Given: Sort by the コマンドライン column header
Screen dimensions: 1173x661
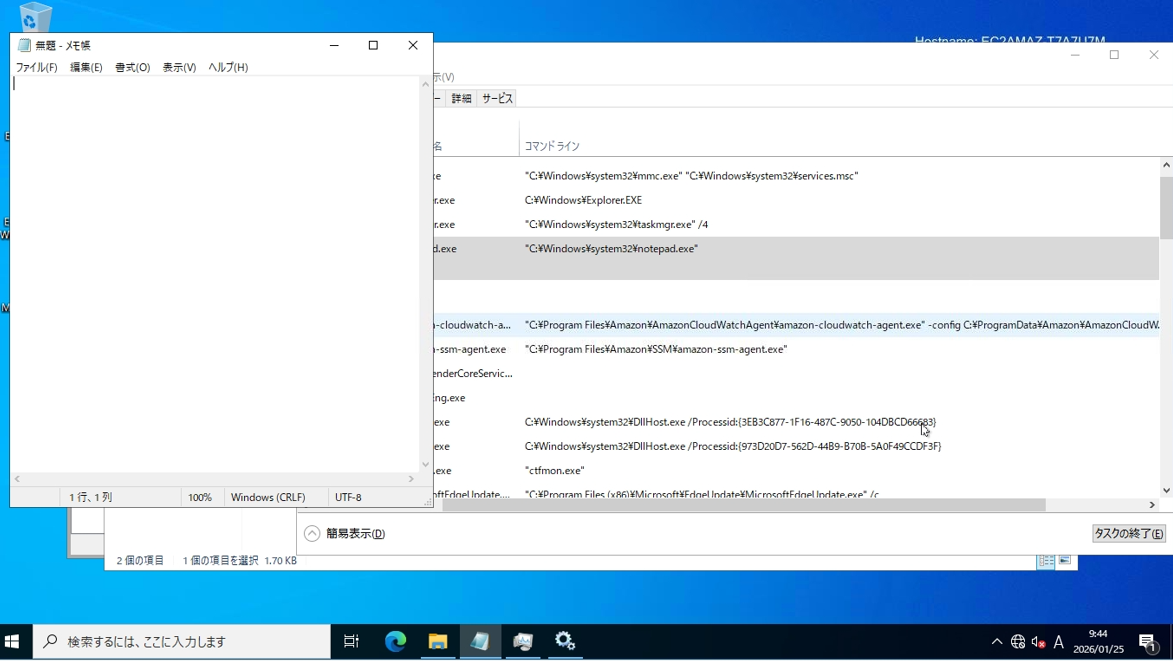Looking at the screenshot, I should click(552, 146).
